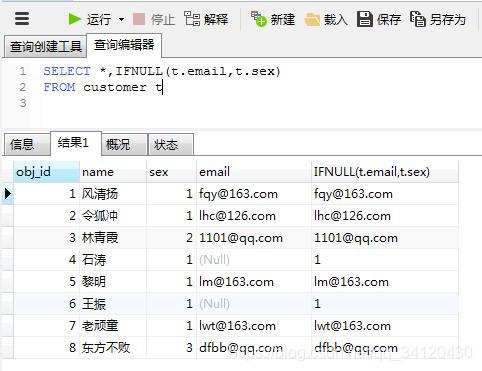Viewport: 482px width, 371px height.
Task: Click IFNULL result cell for 王振 row
Action: pyautogui.click(x=385, y=304)
